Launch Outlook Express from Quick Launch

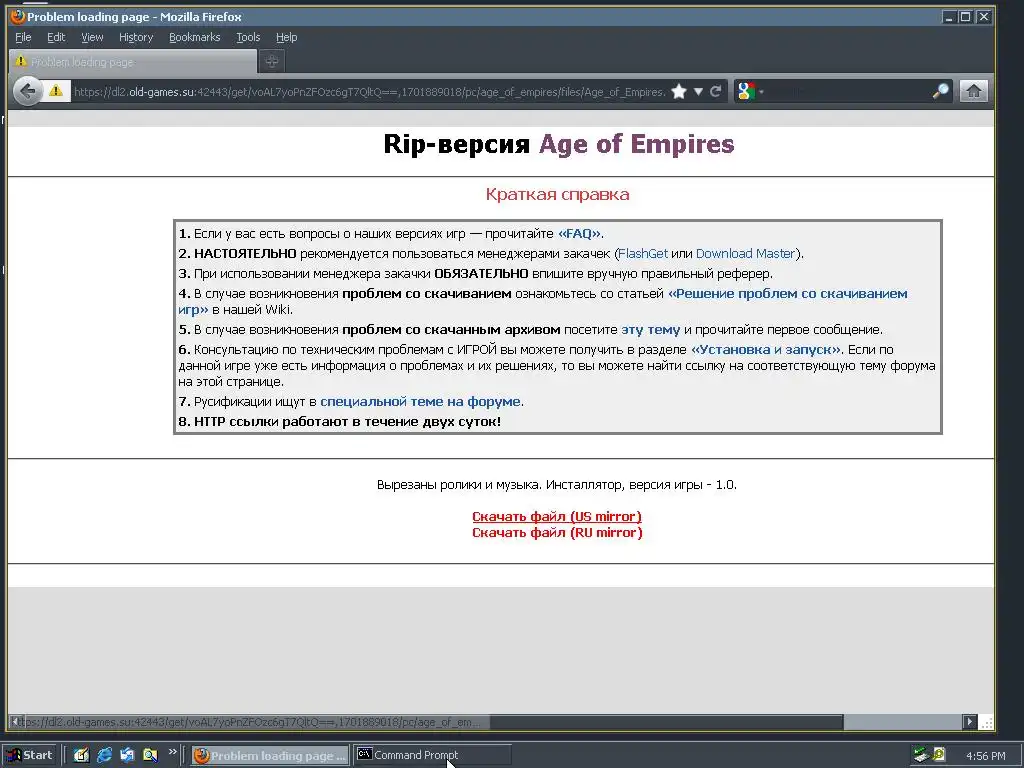127,755
